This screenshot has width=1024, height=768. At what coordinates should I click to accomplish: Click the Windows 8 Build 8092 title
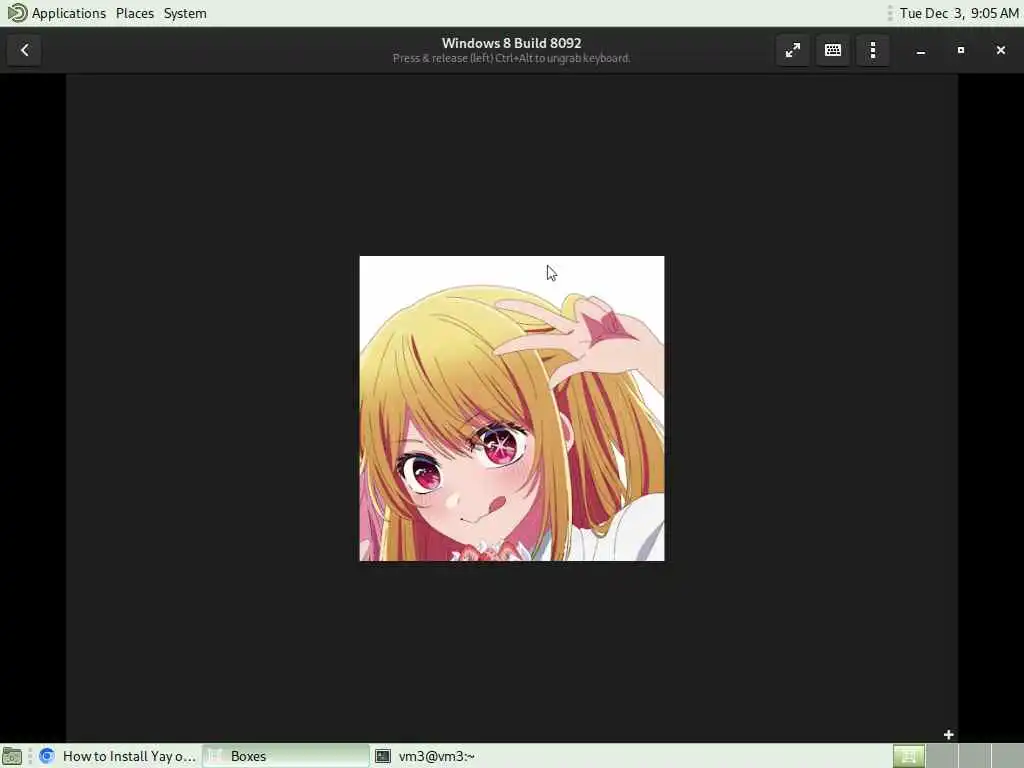pos(511,43)
